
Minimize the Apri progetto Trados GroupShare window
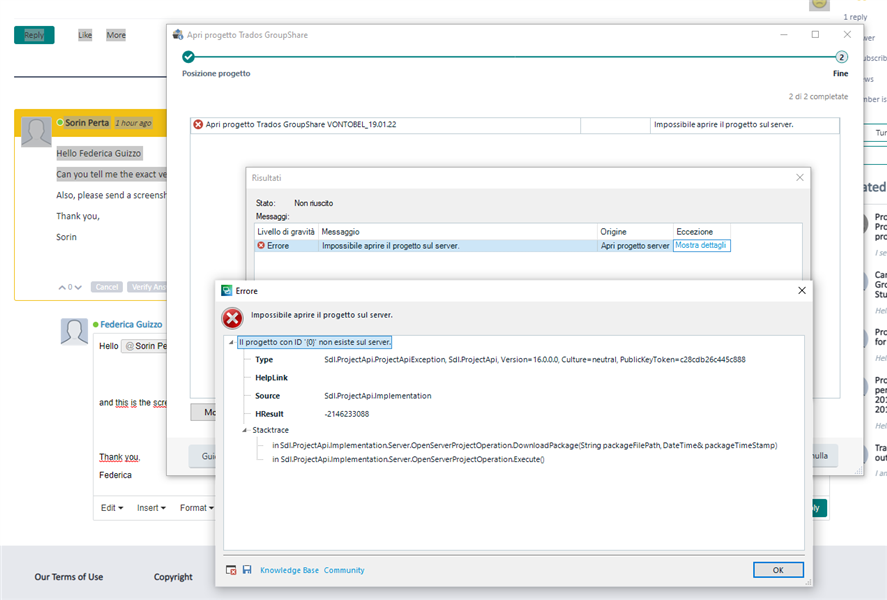coord(783,34)
